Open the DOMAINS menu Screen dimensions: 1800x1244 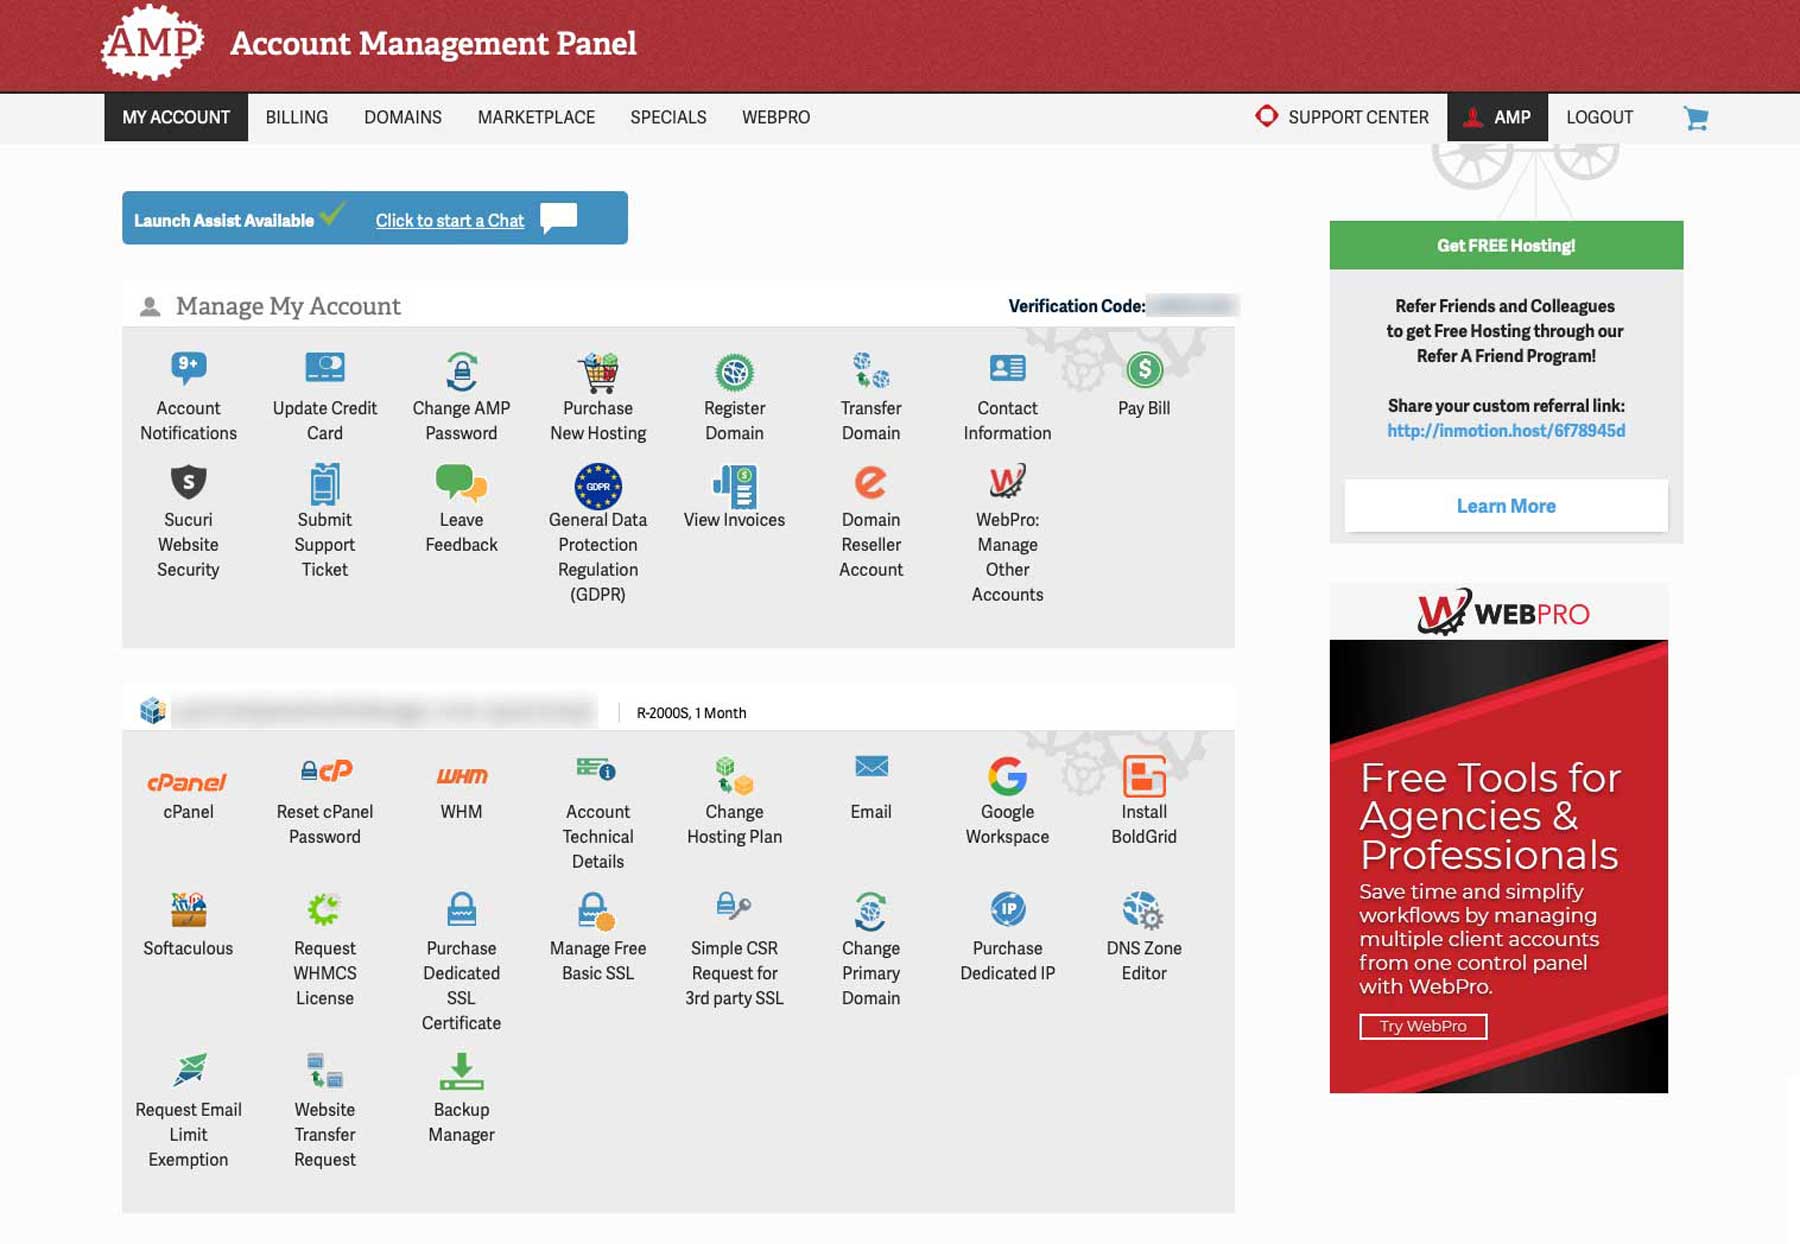coord(402,117)
